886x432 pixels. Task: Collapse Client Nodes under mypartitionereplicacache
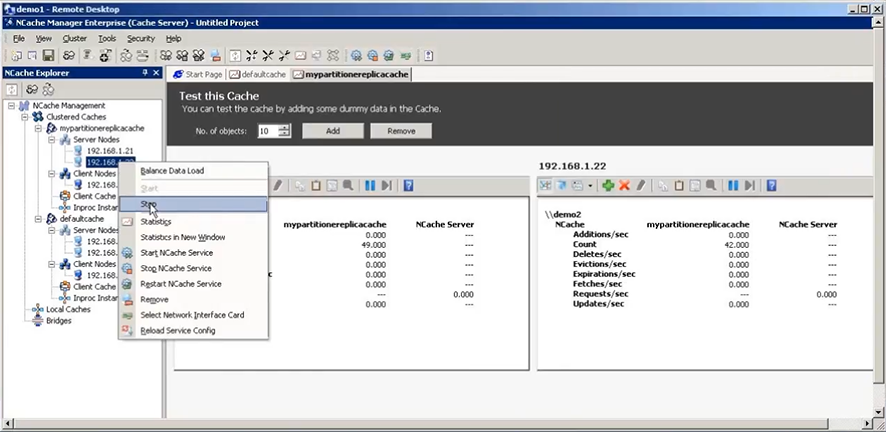(x=52, y=173)
